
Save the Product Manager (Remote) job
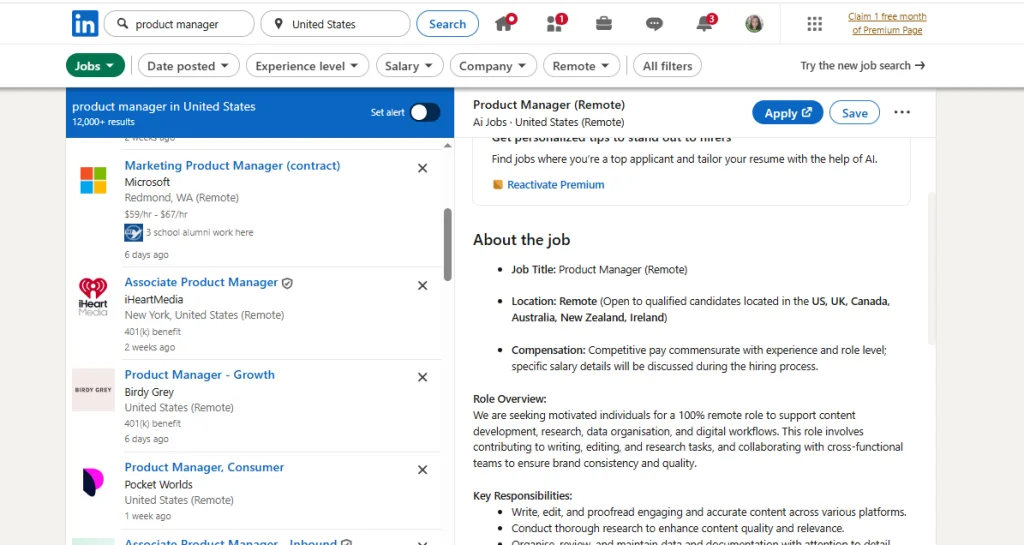[x=854, y=112]
